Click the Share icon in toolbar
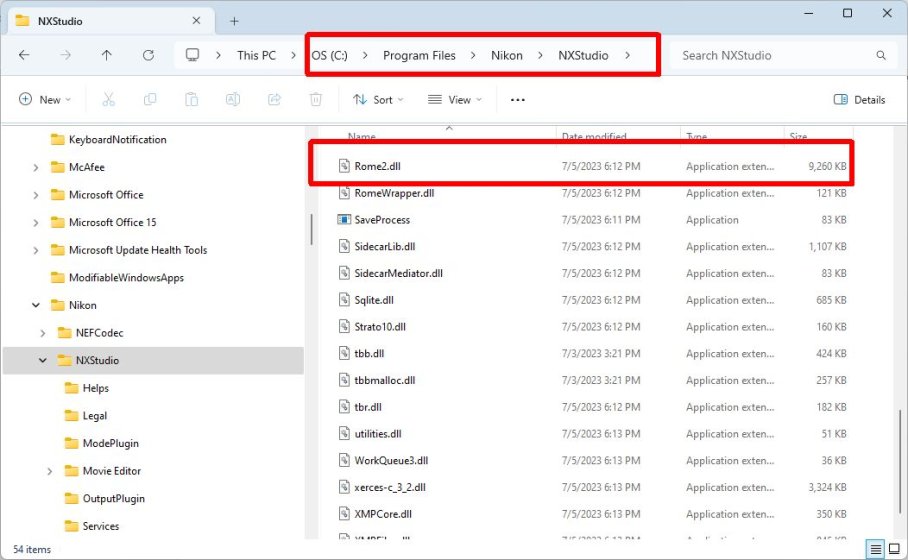 point(274,100)
